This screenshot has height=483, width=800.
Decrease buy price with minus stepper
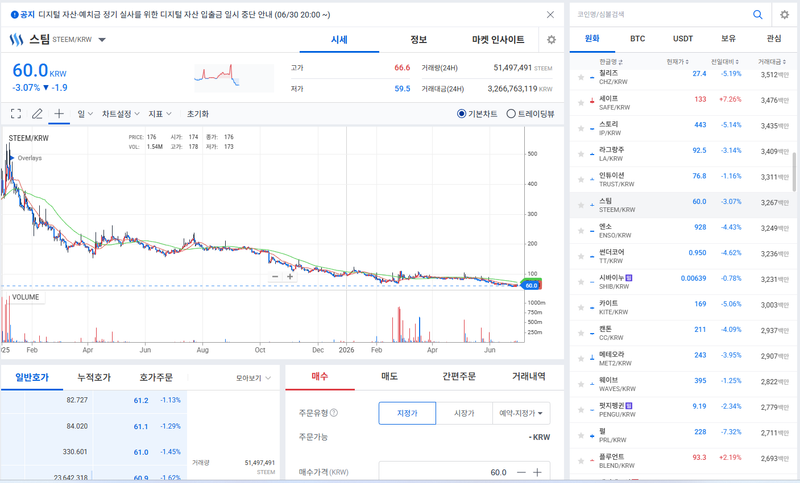tap(521, 472)
